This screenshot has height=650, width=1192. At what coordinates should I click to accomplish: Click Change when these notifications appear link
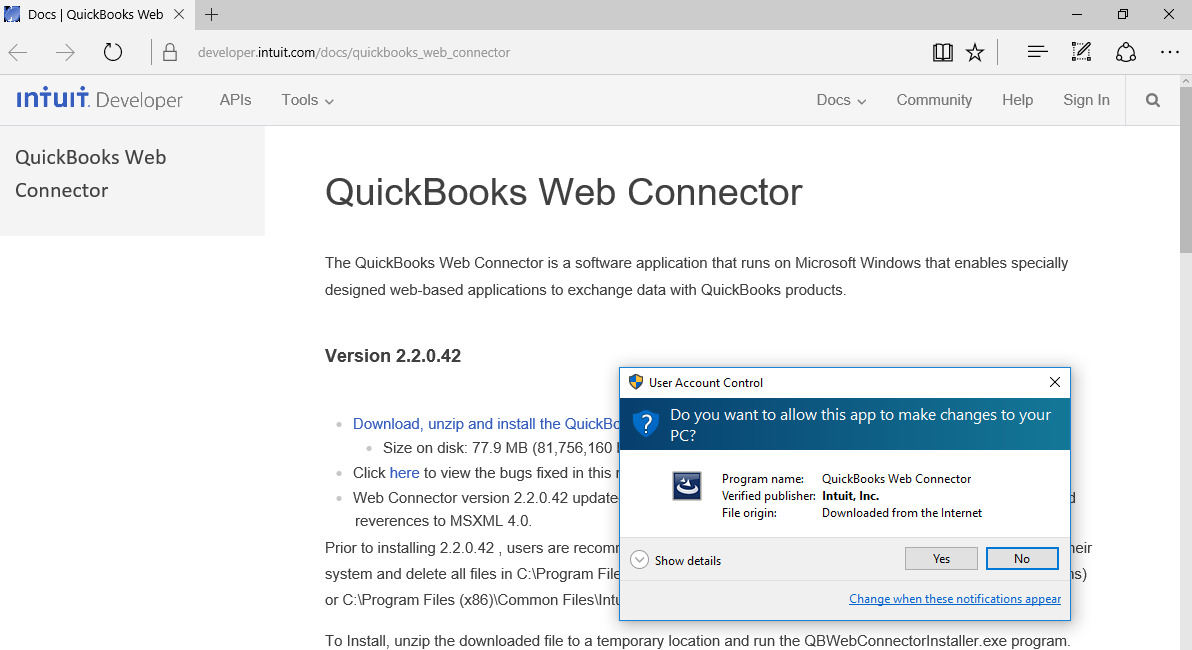(954, 598)
